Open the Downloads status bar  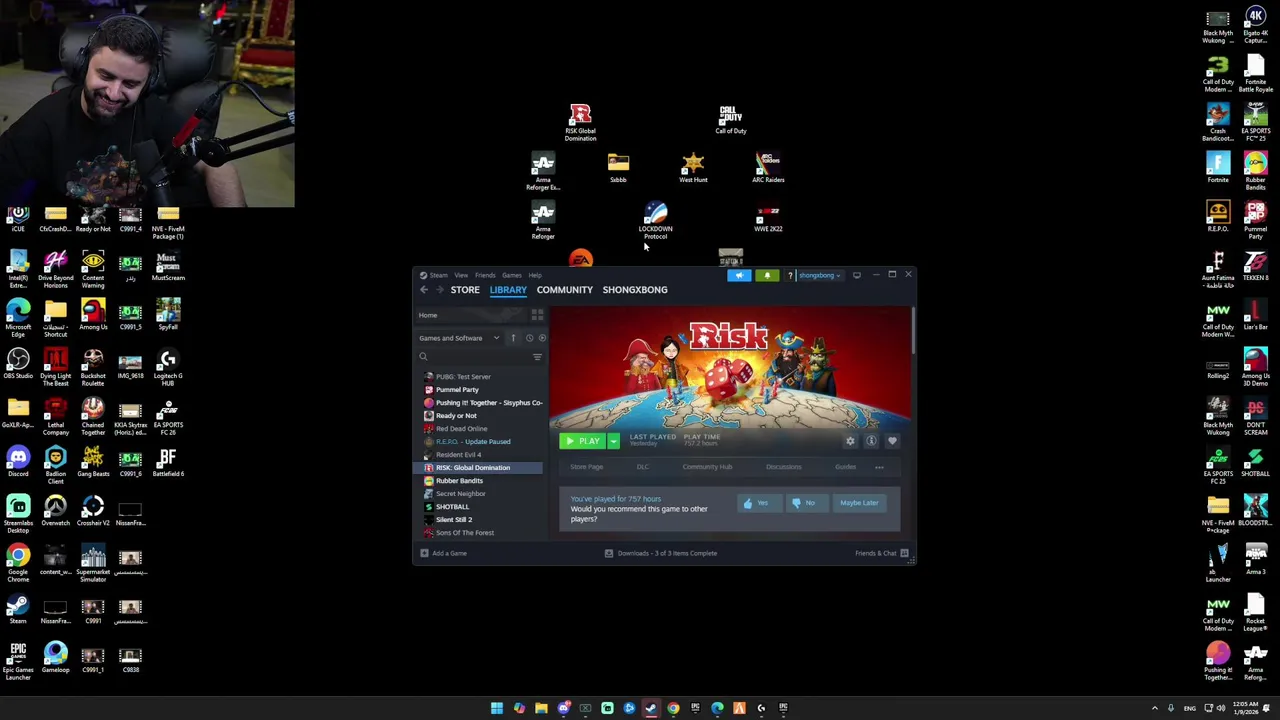(x=661, y=553)
